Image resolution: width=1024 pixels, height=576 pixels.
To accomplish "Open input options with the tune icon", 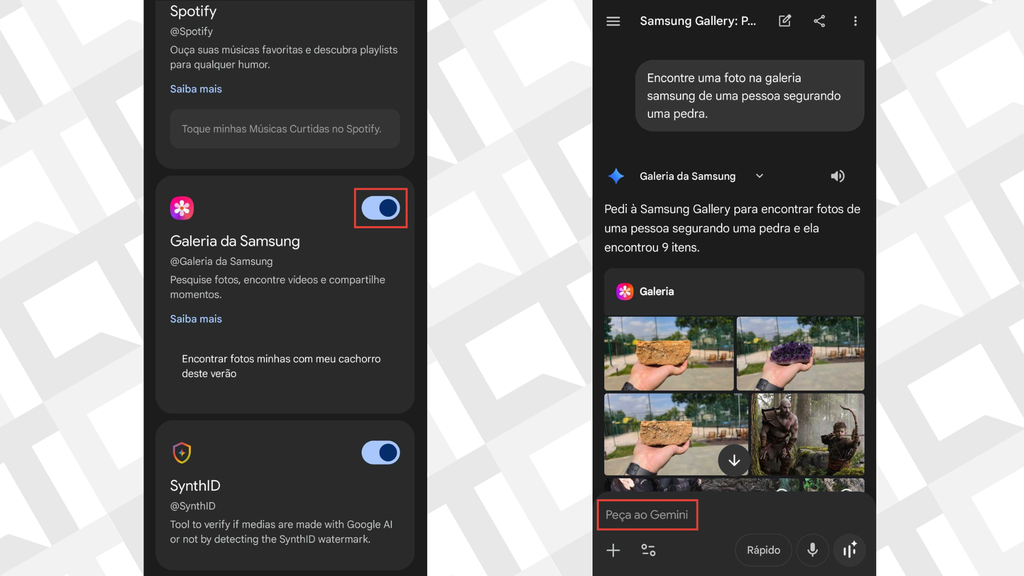I will (x=648, y=549).
